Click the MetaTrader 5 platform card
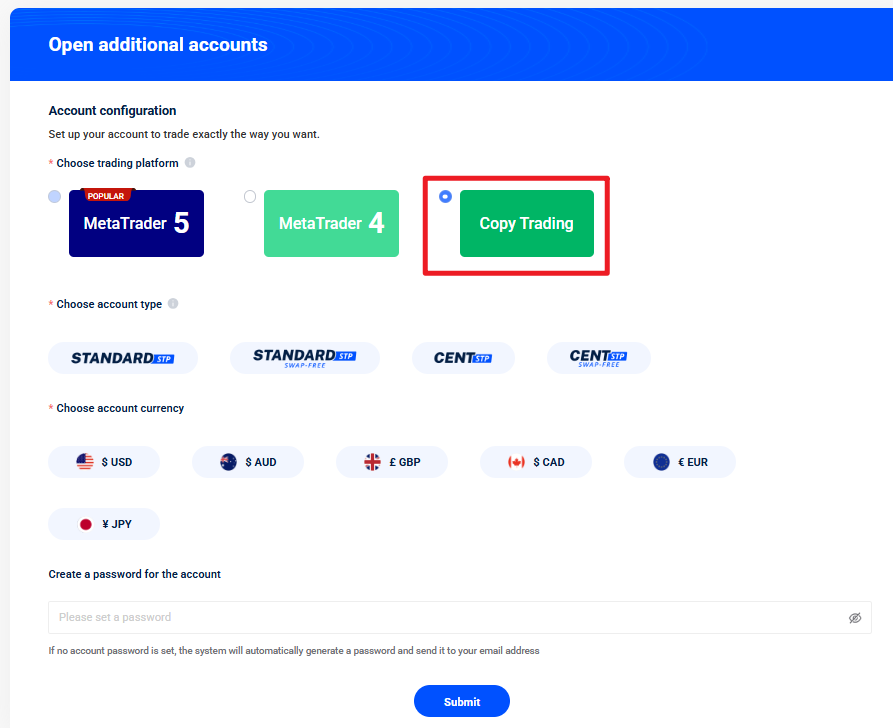 tap(136, 224)
